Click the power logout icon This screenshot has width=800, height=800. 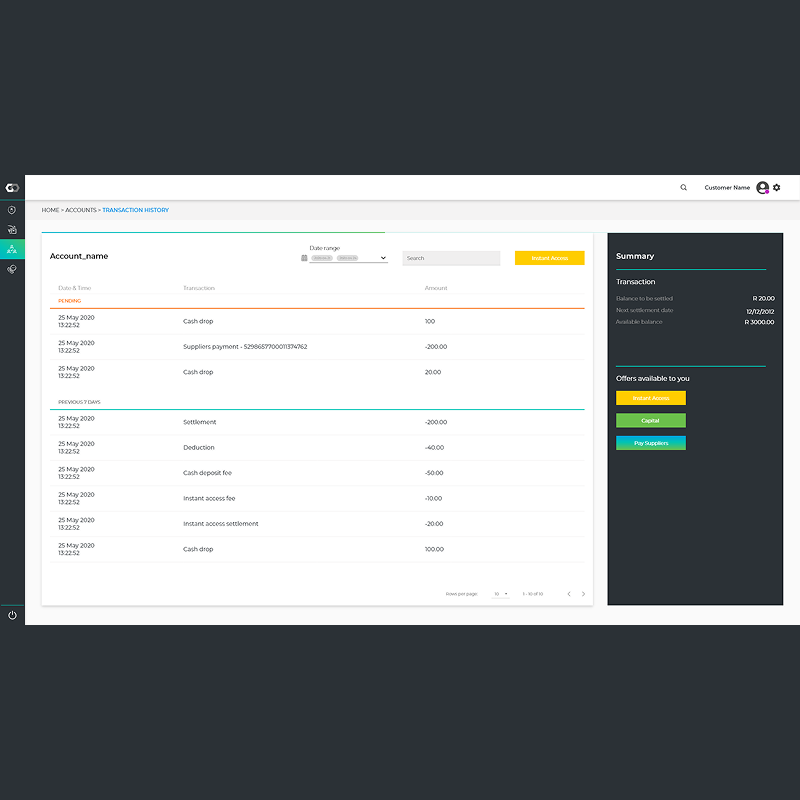point(12,615)
